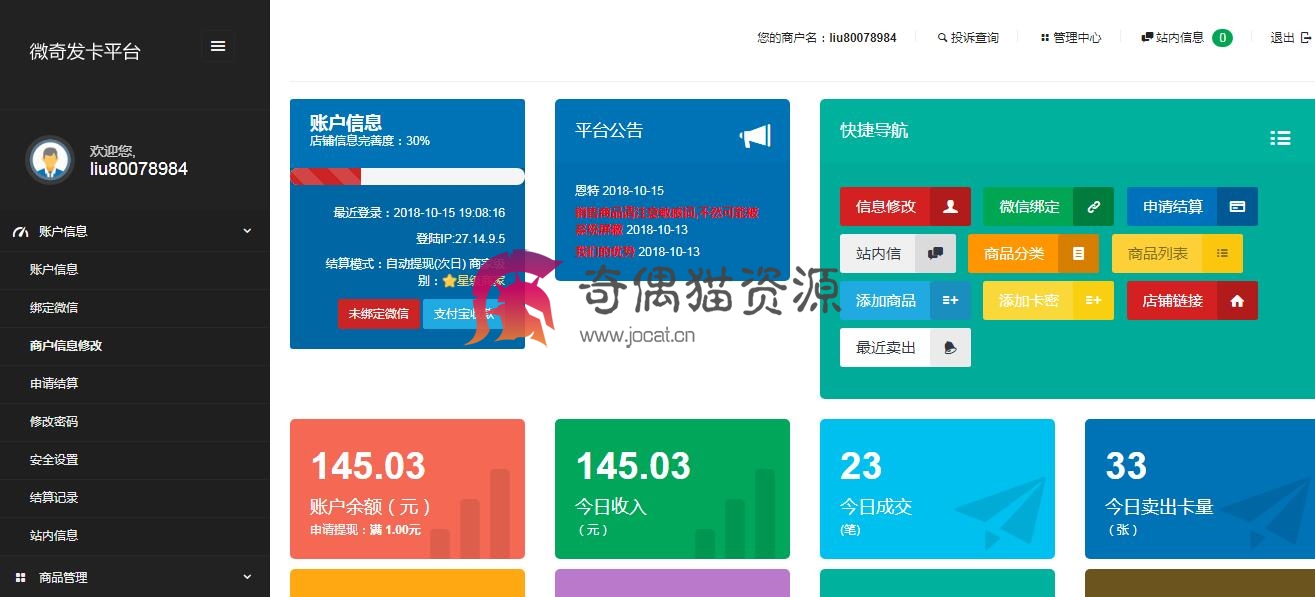
Task: Open 站内信息 in sidebar
Action: 54,535
